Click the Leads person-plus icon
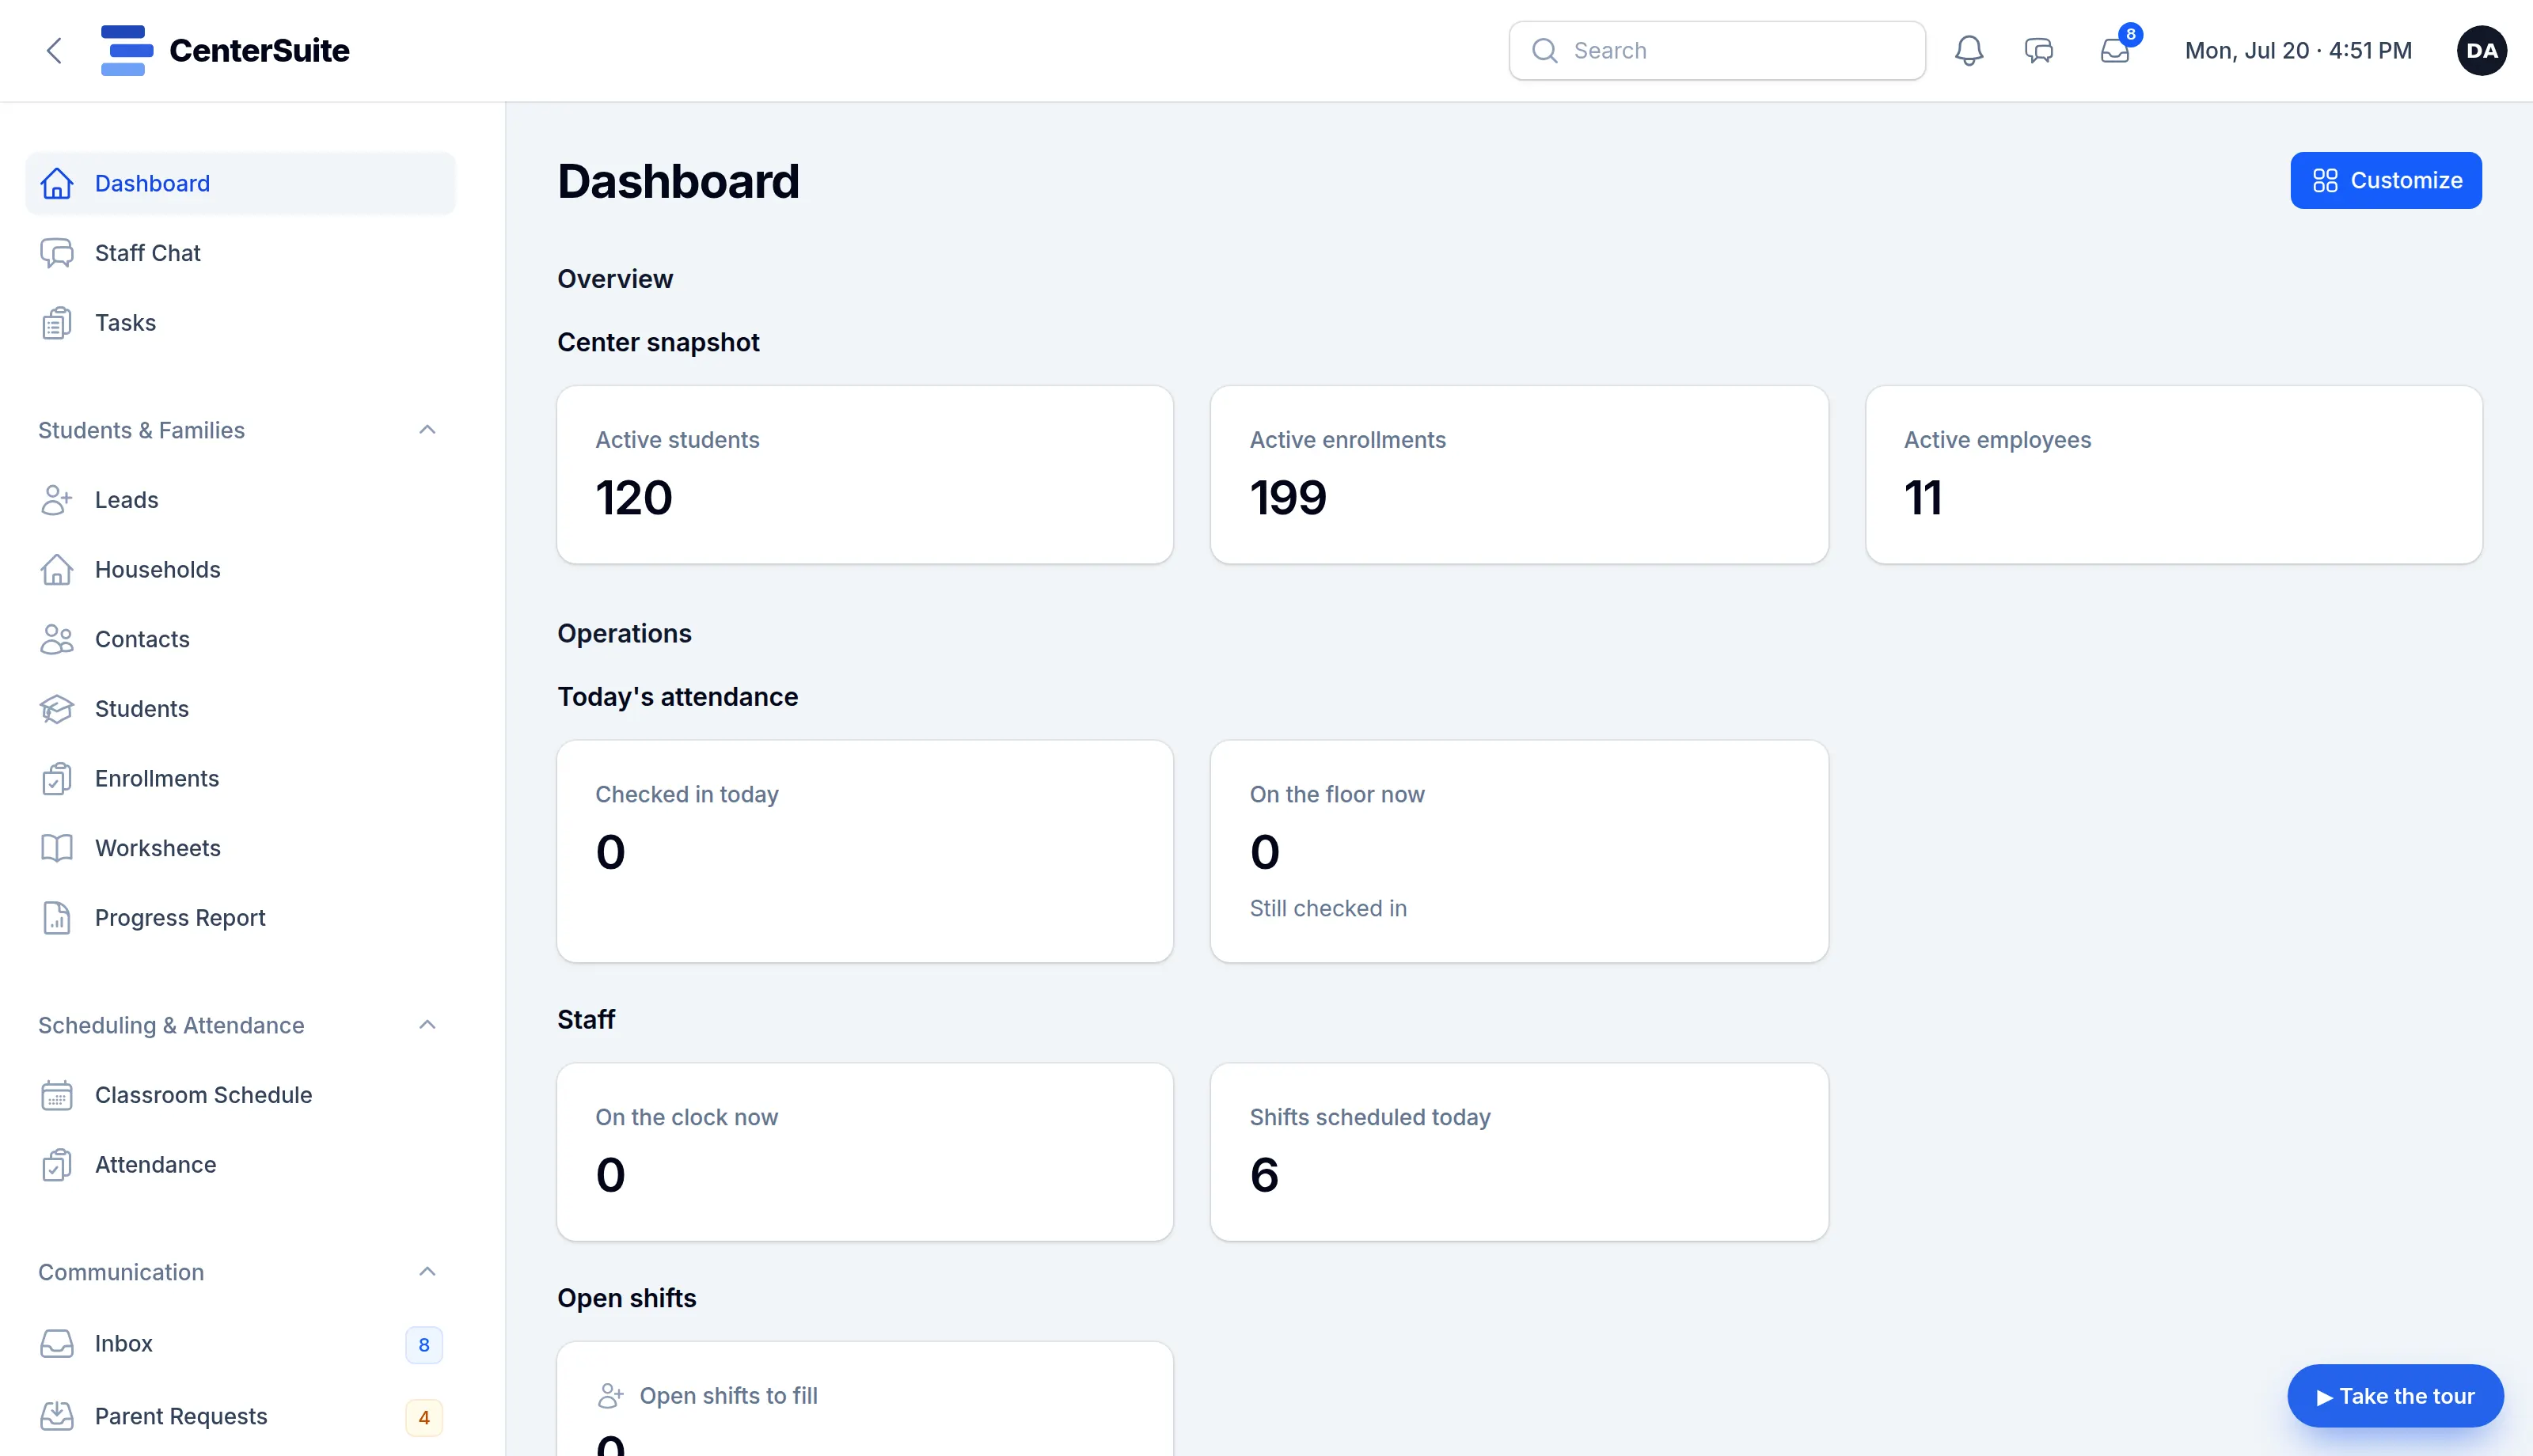The height and width of the screenshot is (1456, 2533). point(57,500)
